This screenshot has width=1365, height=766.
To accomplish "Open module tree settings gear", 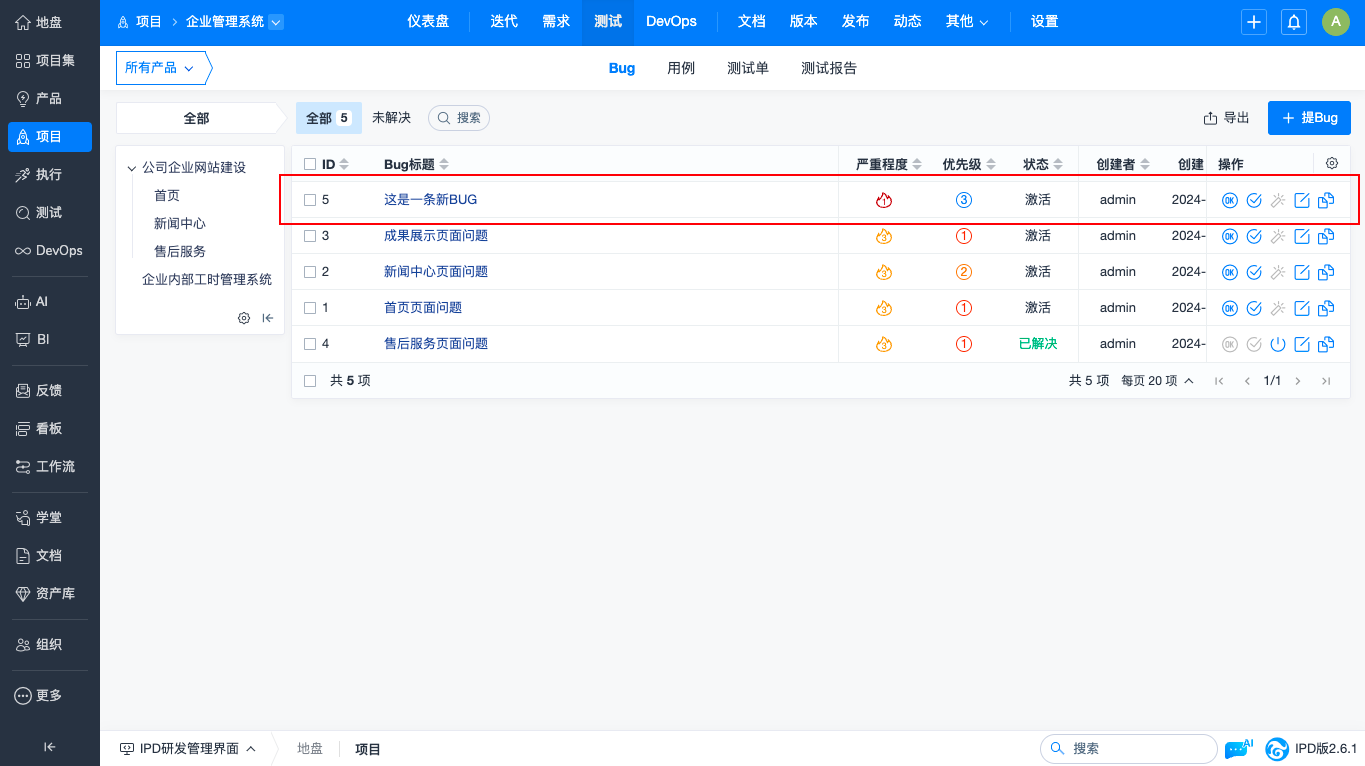I will [x=244, y=318].
